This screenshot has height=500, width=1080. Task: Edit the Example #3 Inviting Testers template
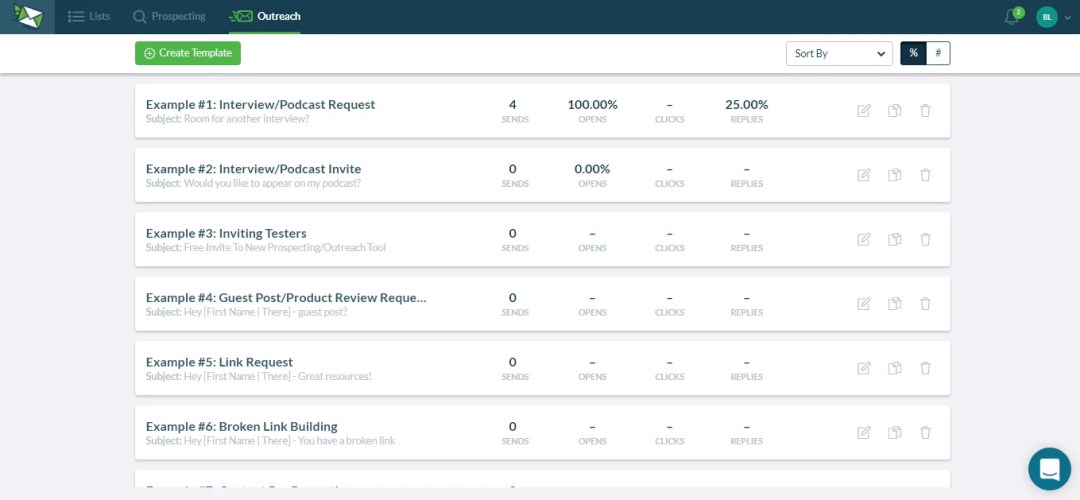tap(864, 239)
